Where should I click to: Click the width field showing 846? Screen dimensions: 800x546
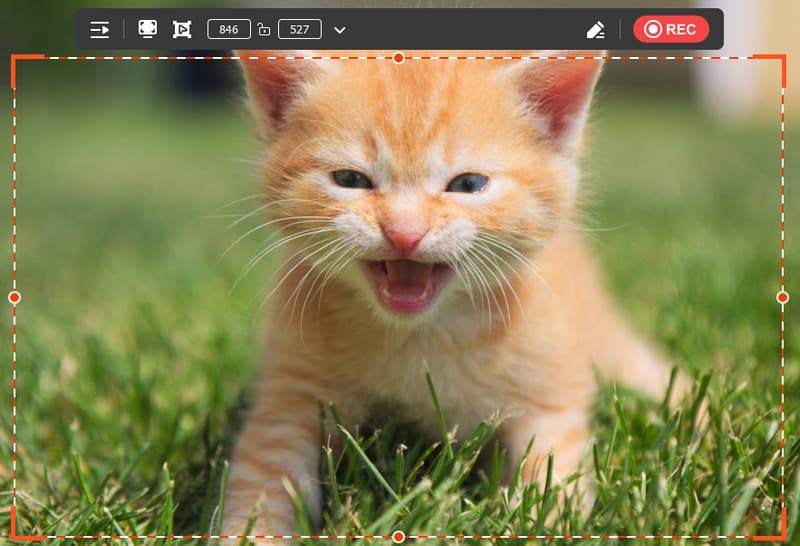[x=229, y=30]
